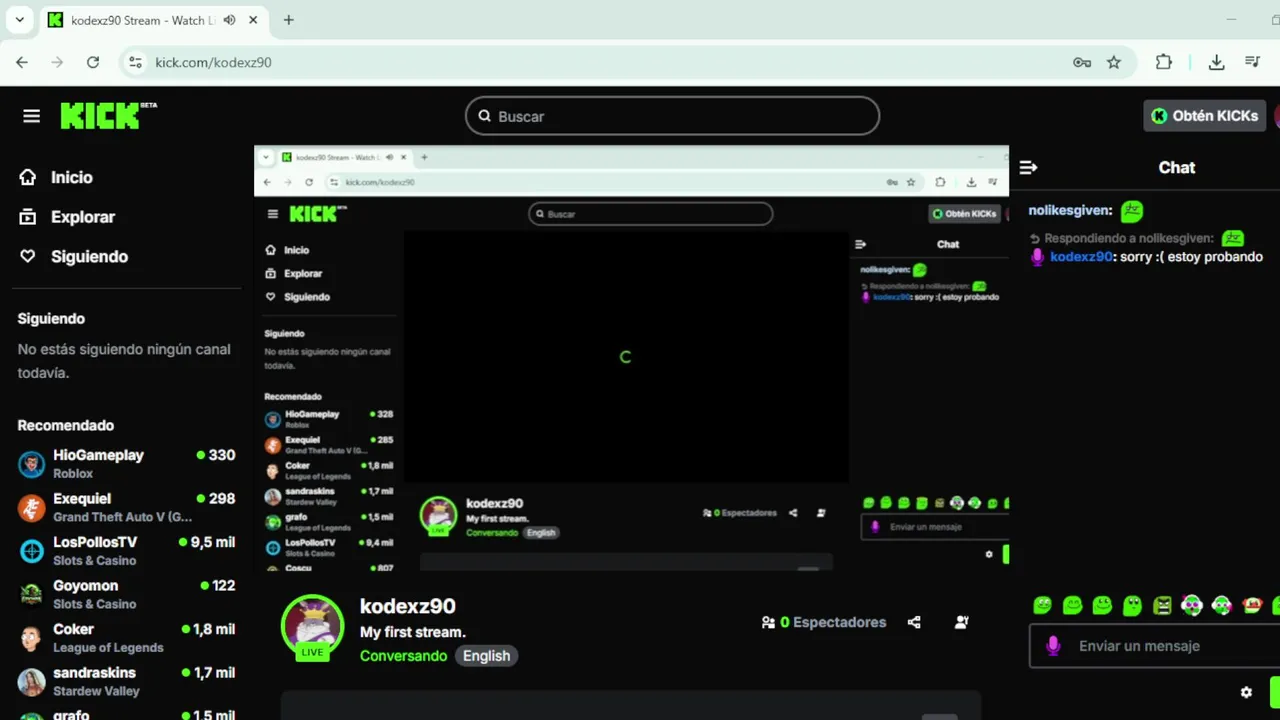Open the sandraskins recommended channel
This screenshot has height=720, width=1280.
(x=126, y=682)
